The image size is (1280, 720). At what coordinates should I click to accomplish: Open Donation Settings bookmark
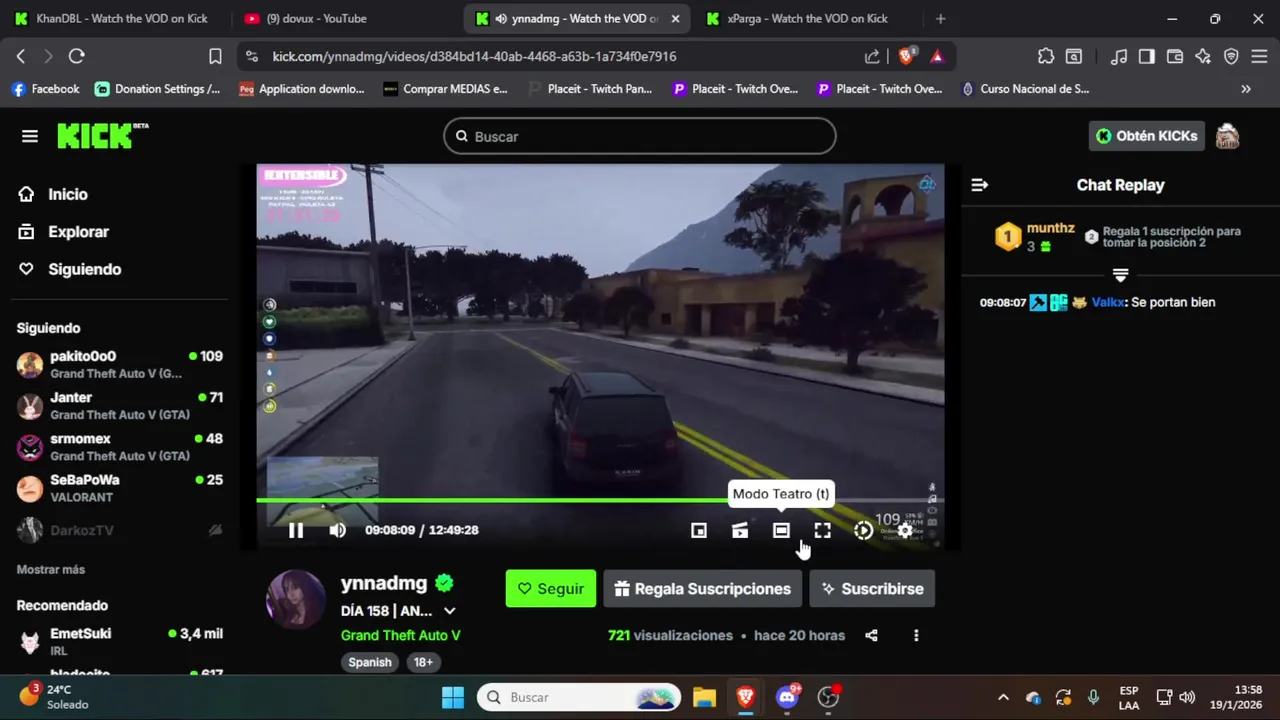click(x=157, y=89)
